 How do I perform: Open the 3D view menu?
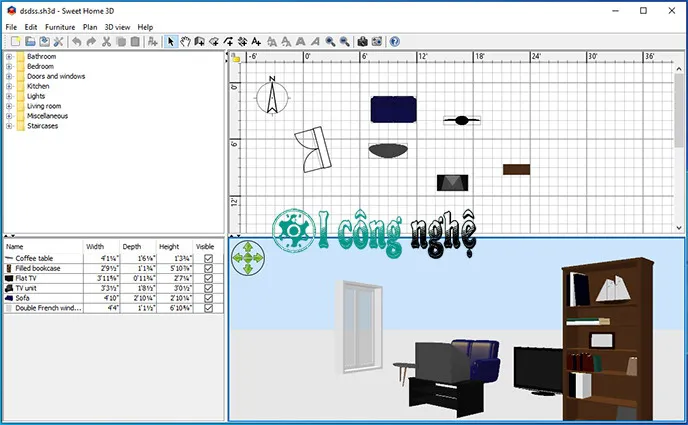tap(117, 27)
